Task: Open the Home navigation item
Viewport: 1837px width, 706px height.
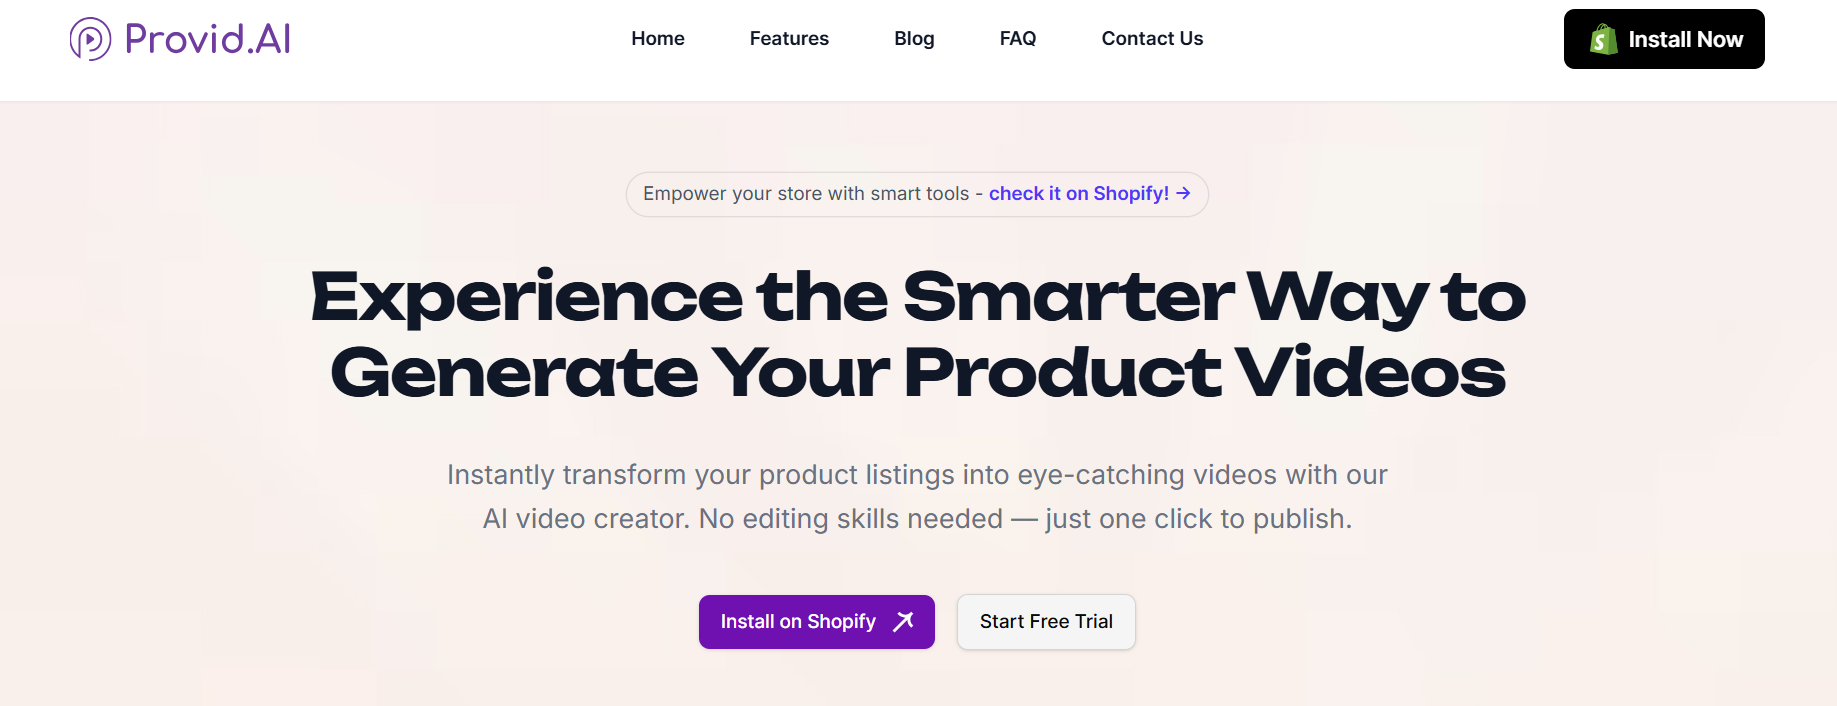Action: coord(657,38)
